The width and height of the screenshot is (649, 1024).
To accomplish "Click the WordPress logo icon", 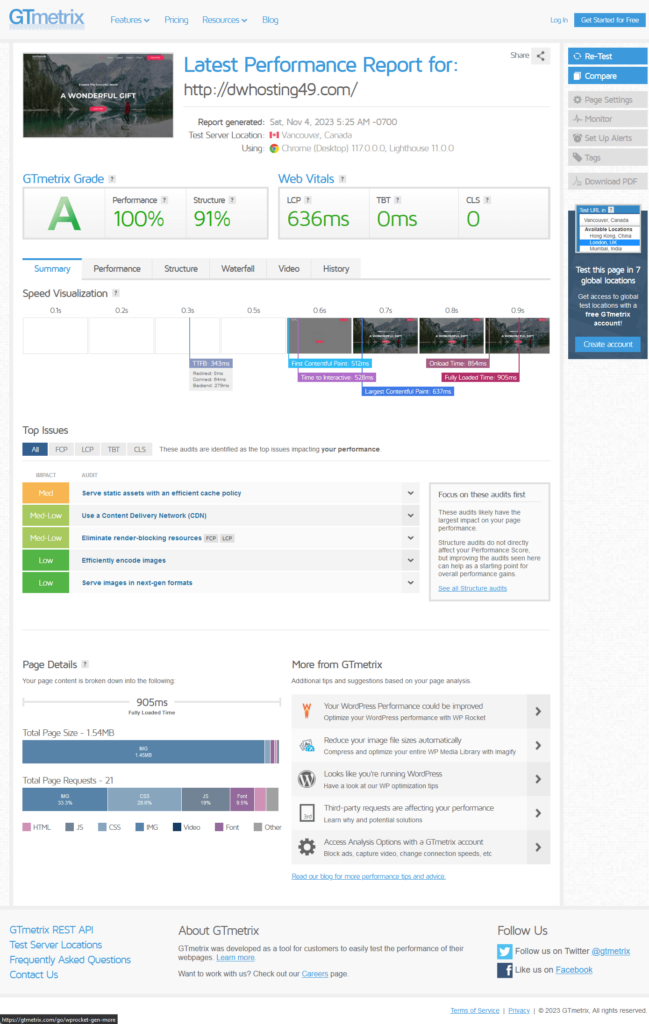I will coord(306,779).
